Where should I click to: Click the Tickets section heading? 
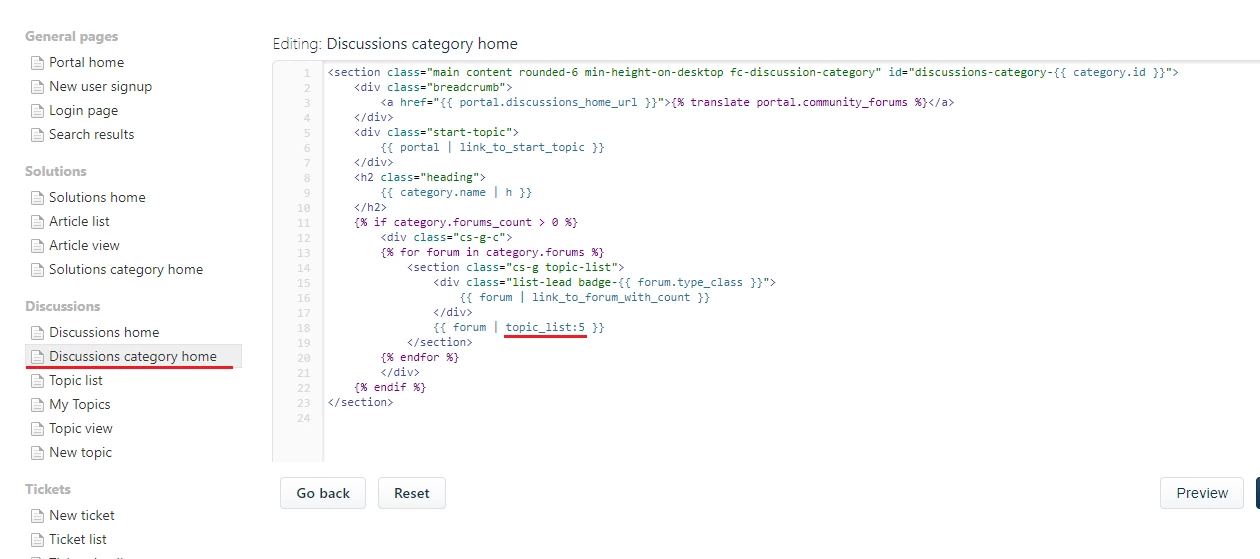(x=48, y=489)
